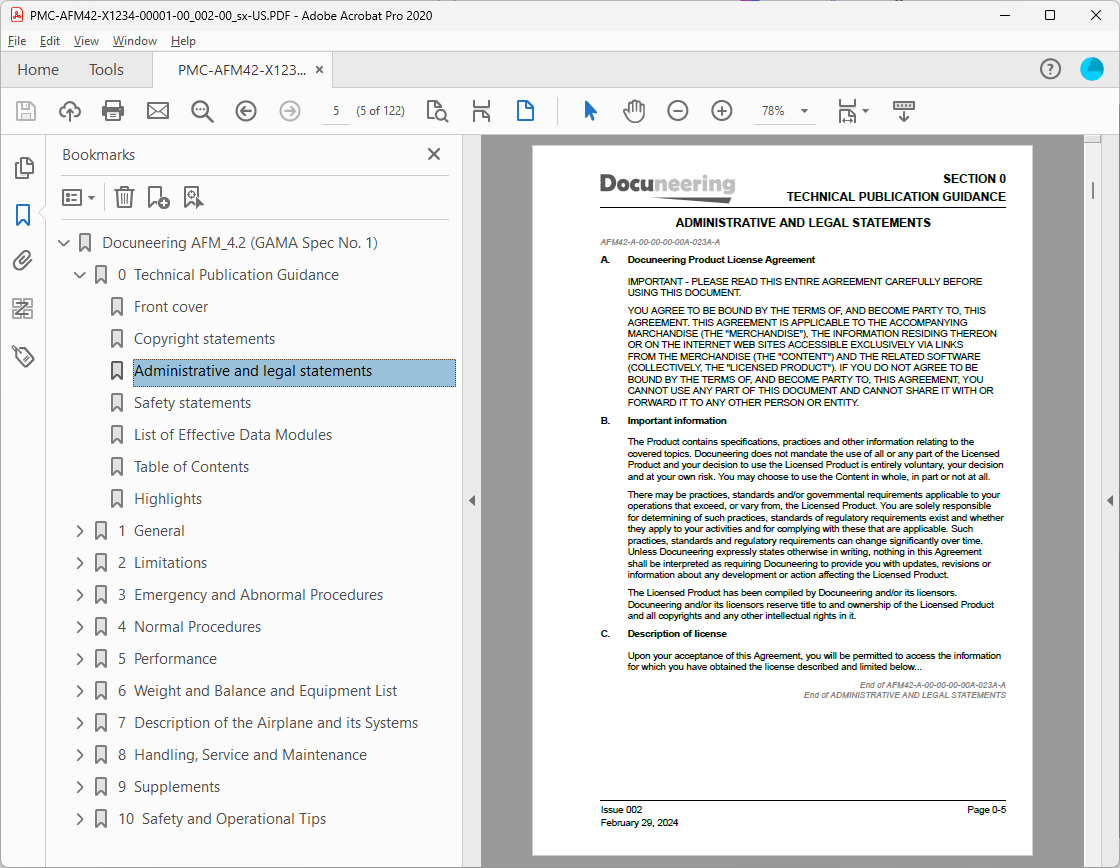Go to Copyright statements bookmark
Viewport: 1120px width, 868px height.
(204, 339)
